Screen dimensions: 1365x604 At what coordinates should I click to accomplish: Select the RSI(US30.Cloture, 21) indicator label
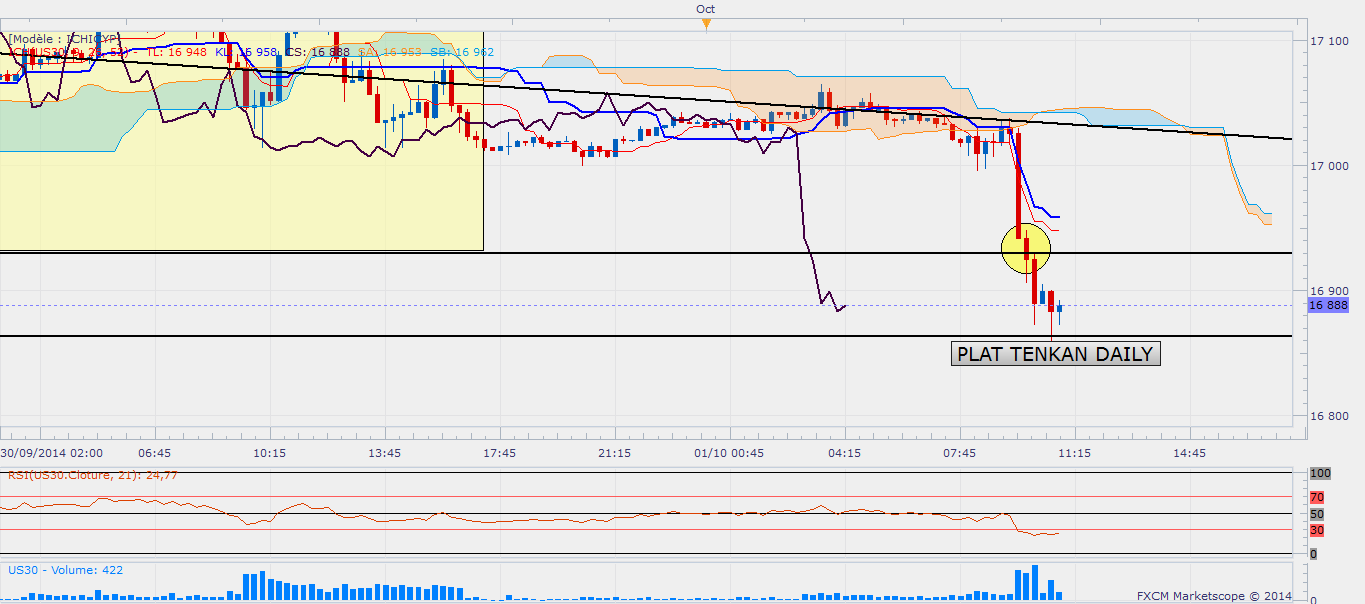pyautogui.click(x=92, y=475)
